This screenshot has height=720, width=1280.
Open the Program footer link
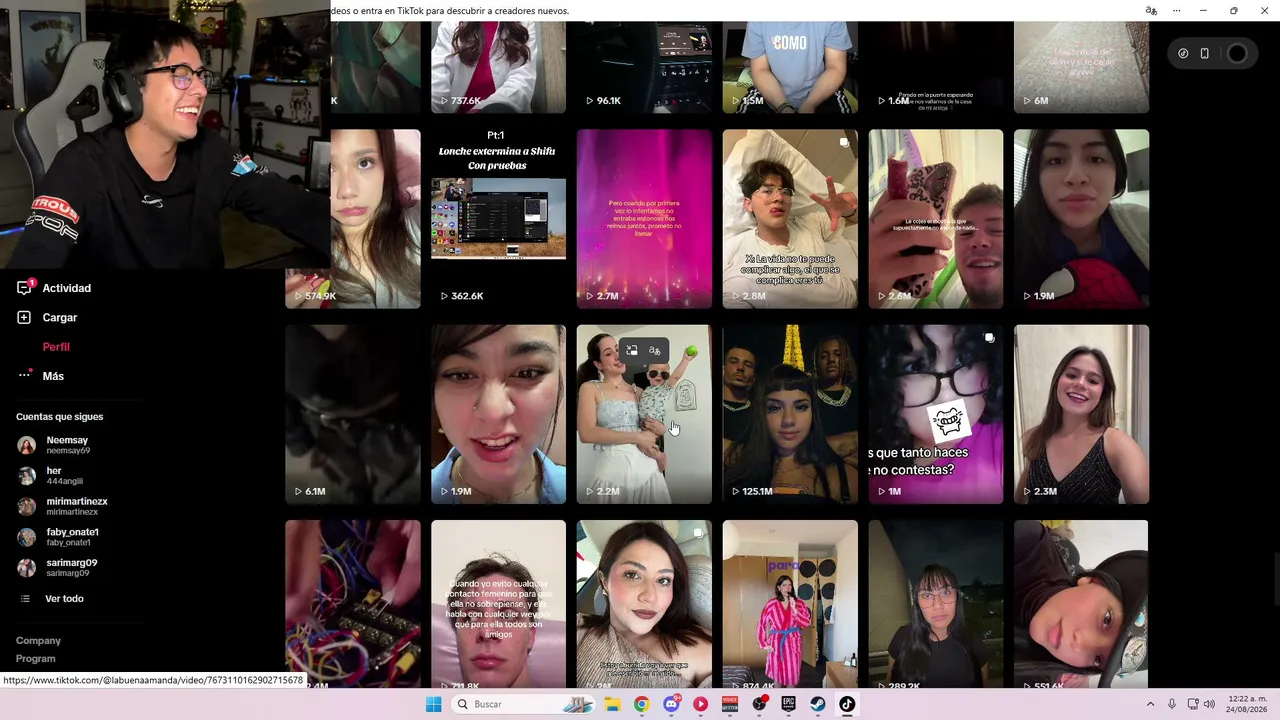click(x=35, y=659)
